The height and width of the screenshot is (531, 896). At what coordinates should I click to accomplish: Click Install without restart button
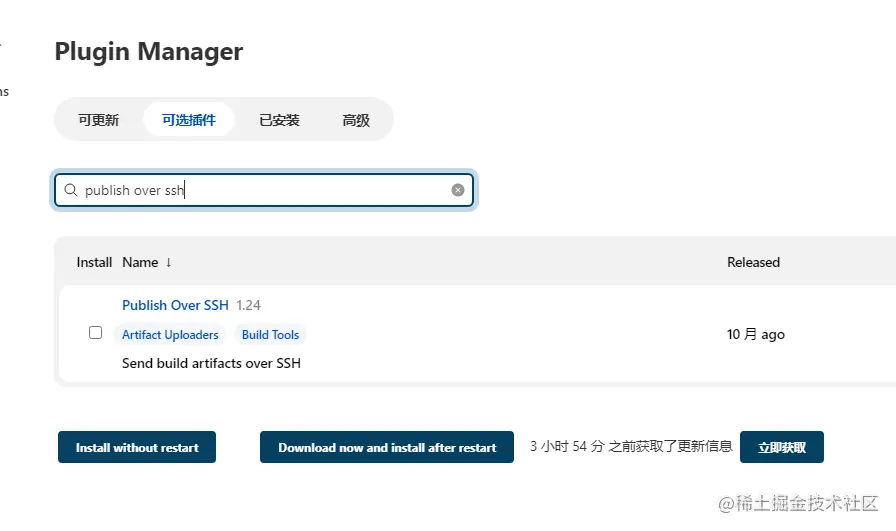[137, 447]
